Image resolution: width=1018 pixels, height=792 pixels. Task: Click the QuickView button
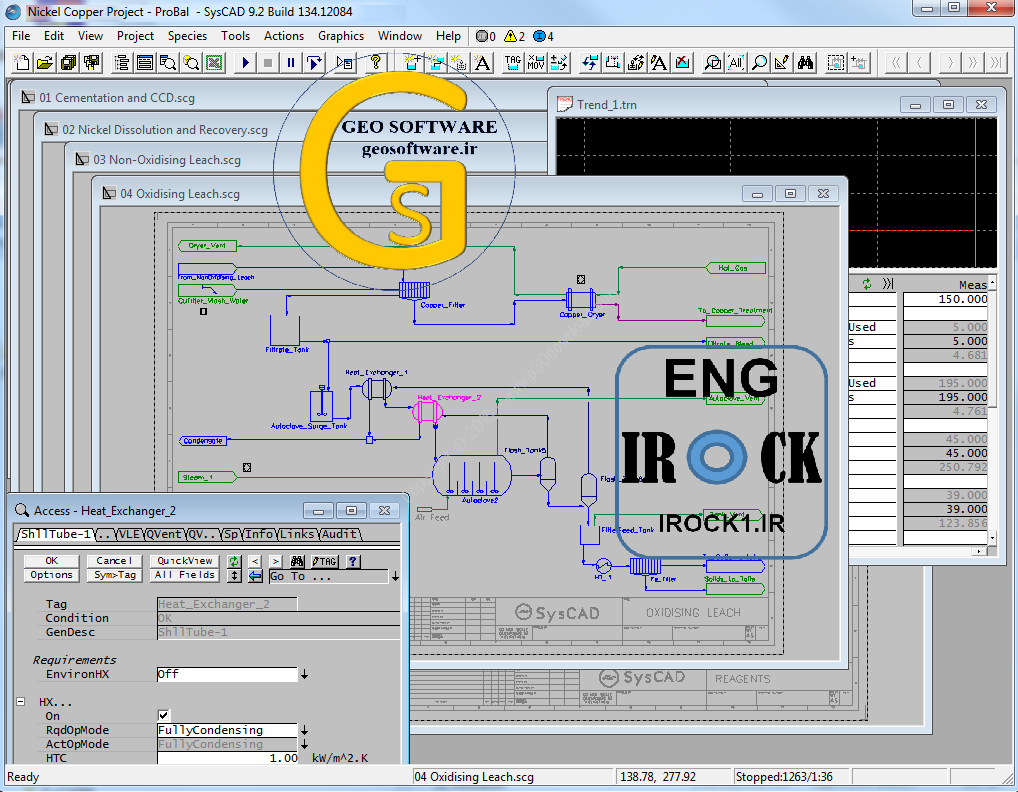click(x=184, y=561)
